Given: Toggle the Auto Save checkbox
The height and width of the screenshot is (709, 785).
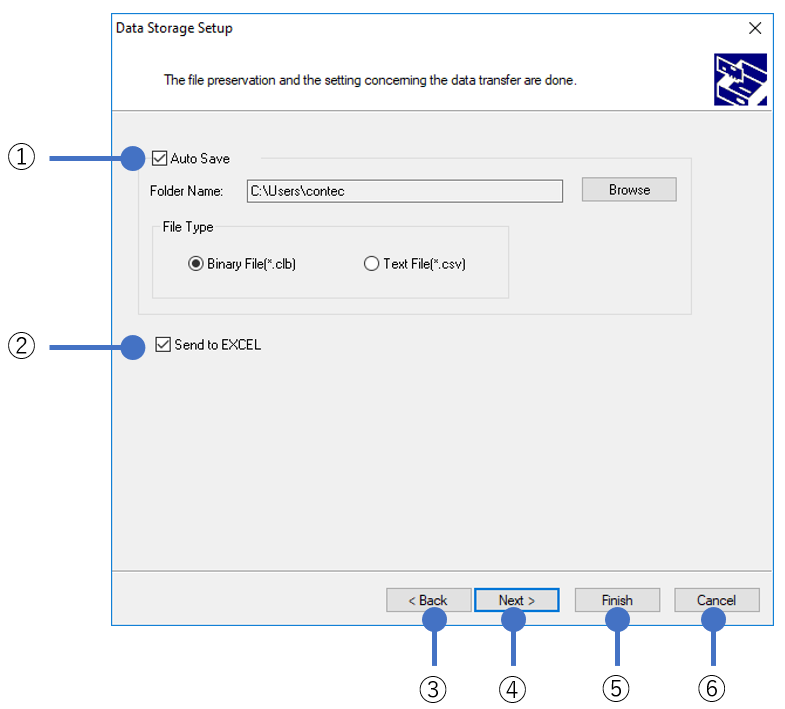Looking at the screenshot, I should pos(159,158).
